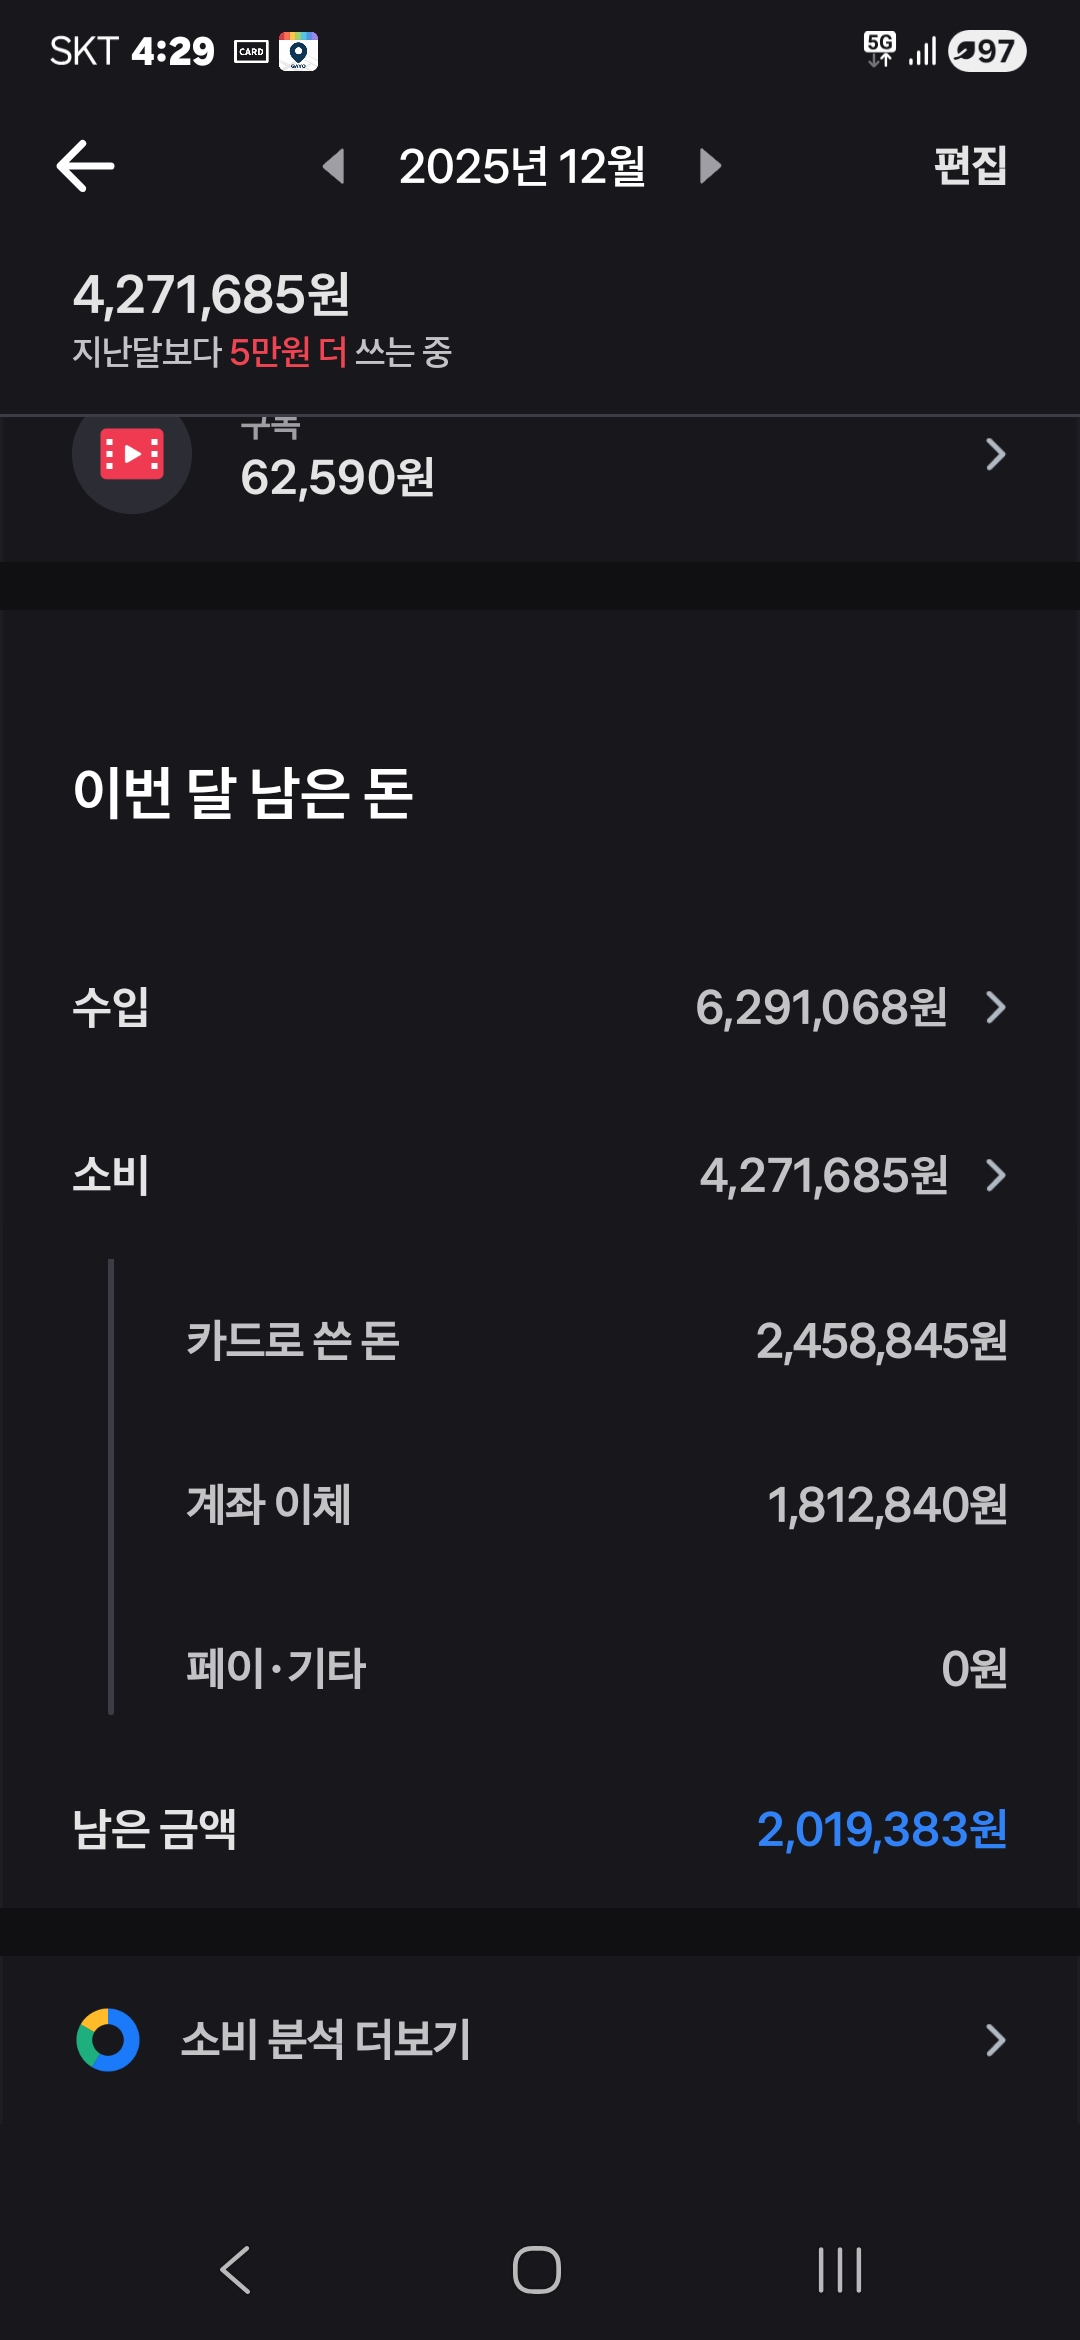Tap the 2025년 12월 month title
Image resolution: width=1080 pixels, height=2340 pixels.
pos(521,166)
